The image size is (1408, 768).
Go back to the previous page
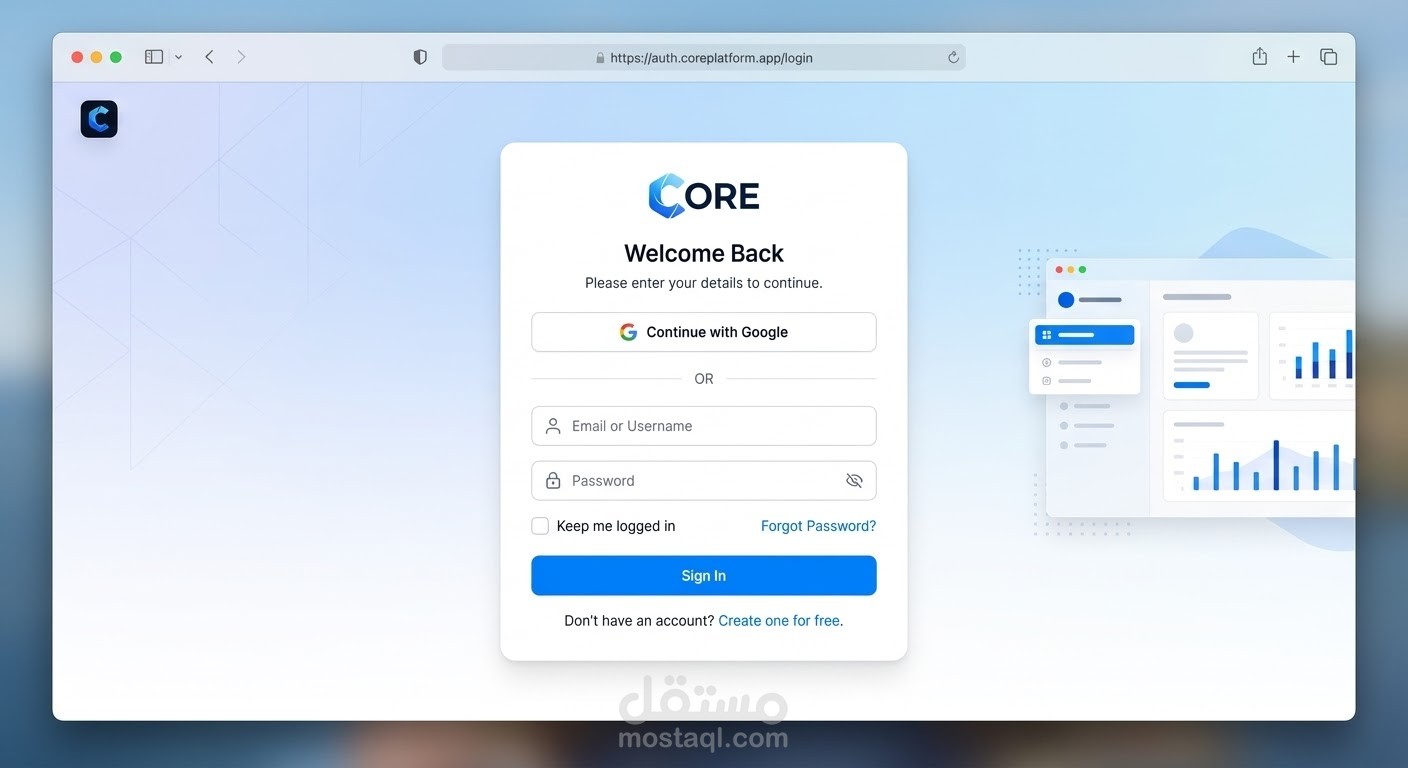click(209, 57)
